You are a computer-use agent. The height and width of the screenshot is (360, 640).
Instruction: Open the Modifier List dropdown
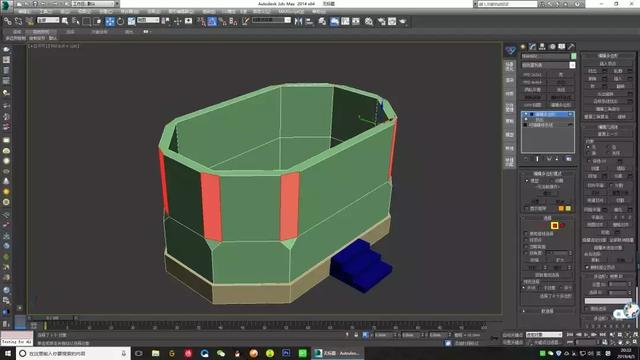[x=548, y=65]
